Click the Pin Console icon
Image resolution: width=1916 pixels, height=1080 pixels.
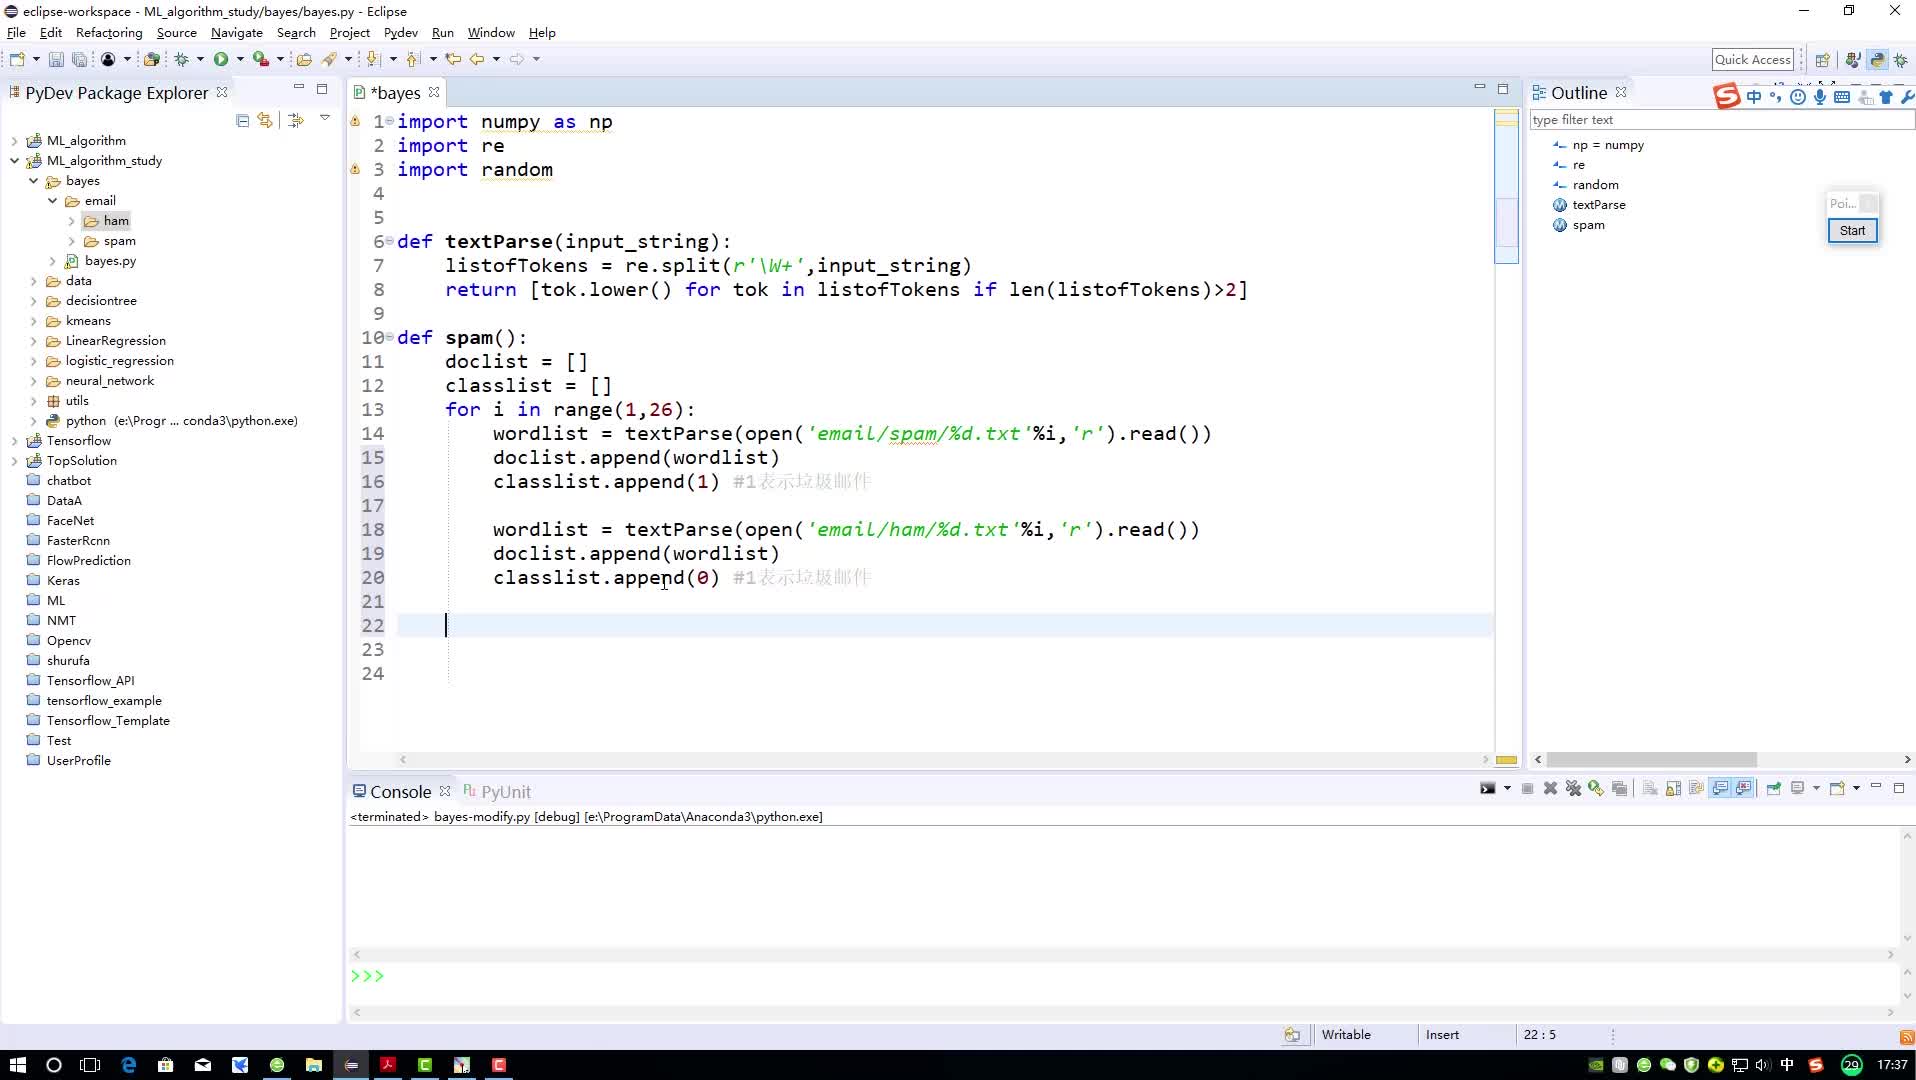[1773, 789]
